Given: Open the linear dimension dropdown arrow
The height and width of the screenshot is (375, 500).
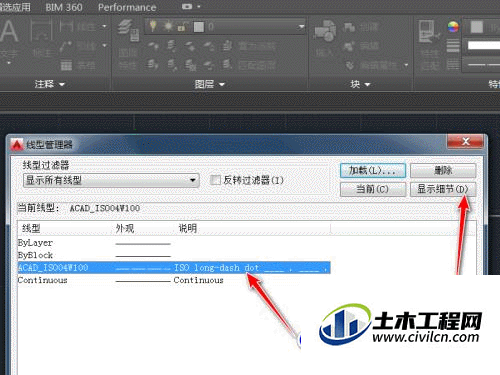Looking at the screenshot, I should pyautogui.click(x=104, y=26).
